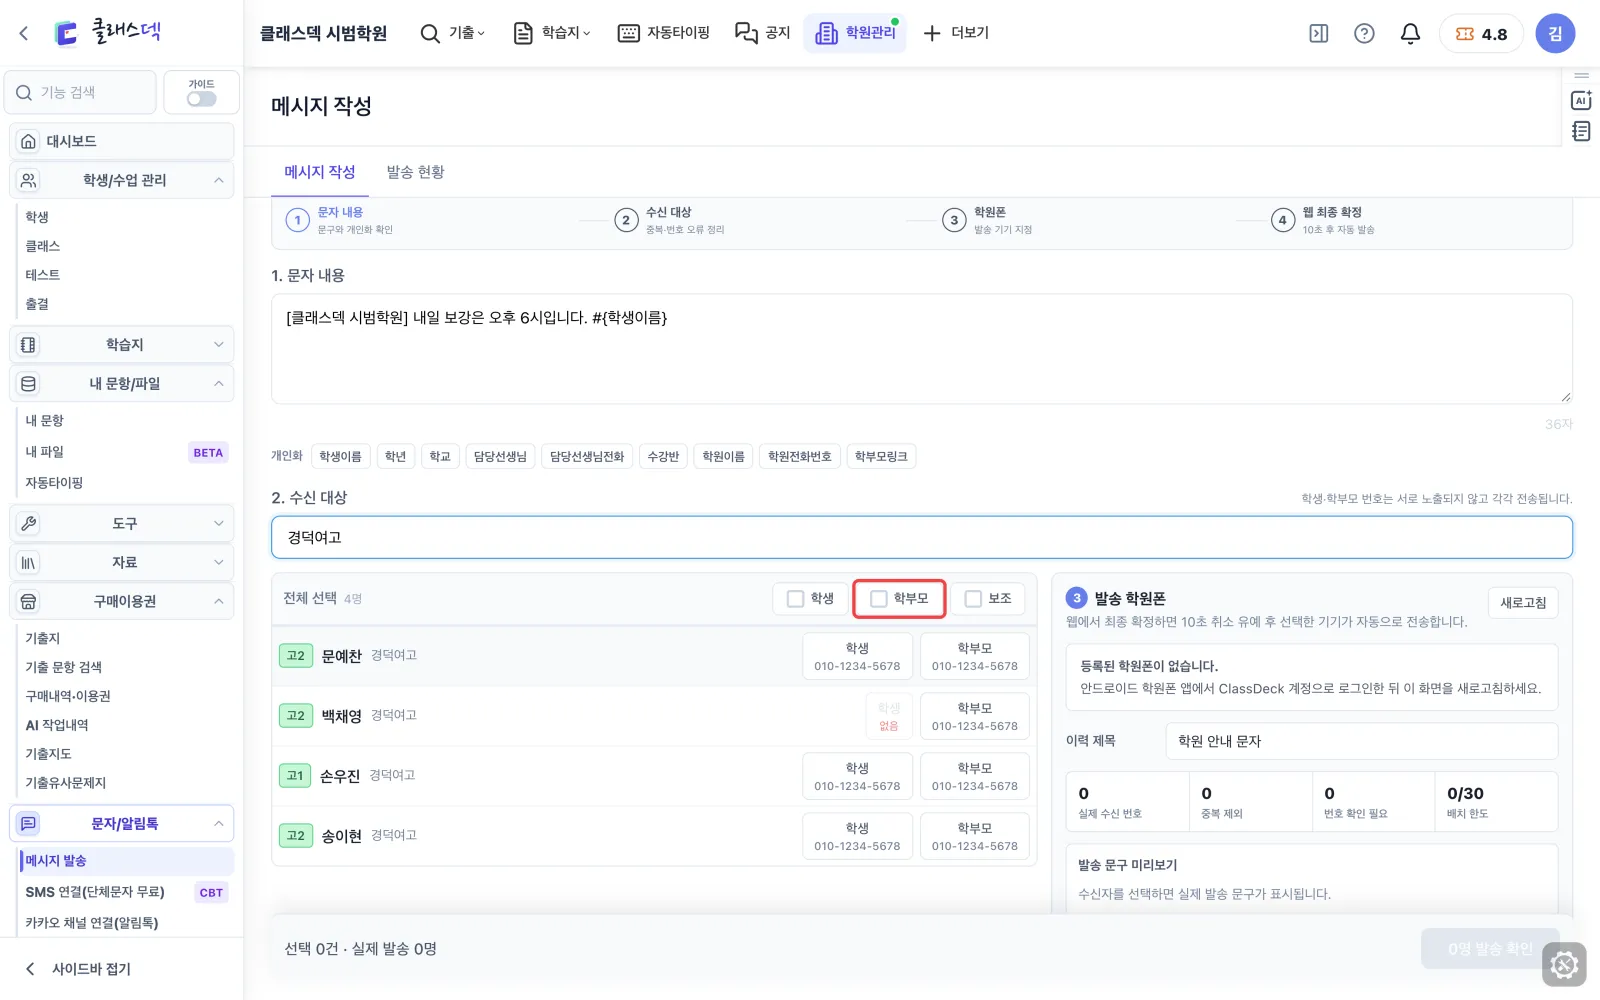
Task: Click the 새로고침 button
Action: 1523,602
